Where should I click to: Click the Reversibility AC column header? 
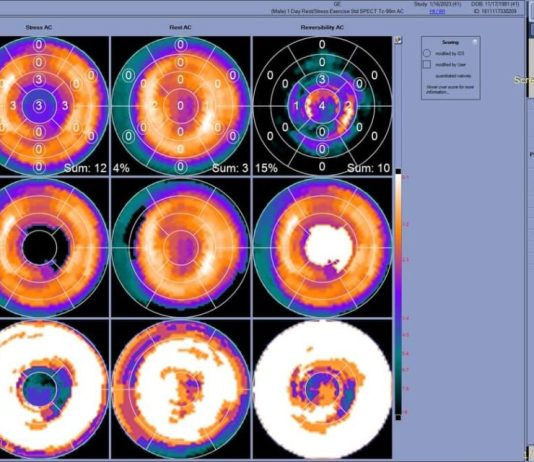click(x=322, y=27)
